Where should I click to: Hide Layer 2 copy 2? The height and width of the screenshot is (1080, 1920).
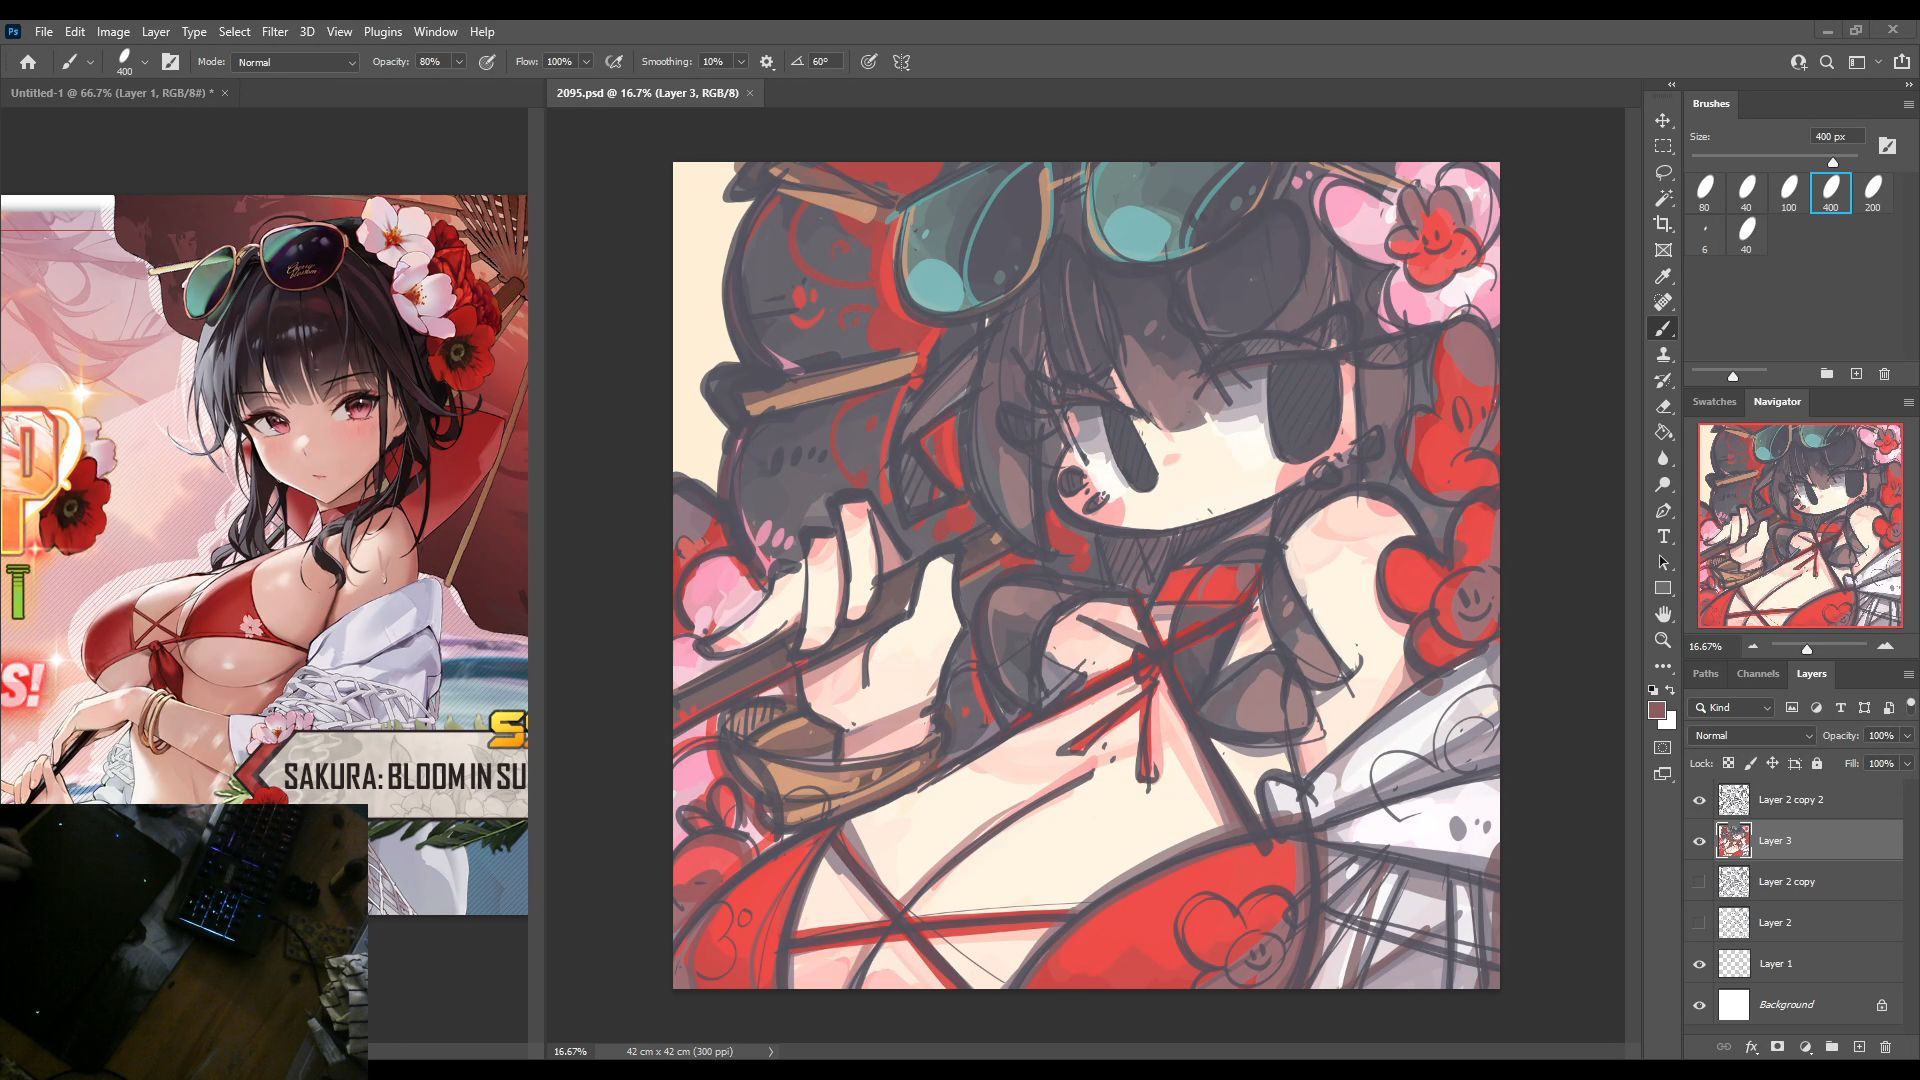1699,800
